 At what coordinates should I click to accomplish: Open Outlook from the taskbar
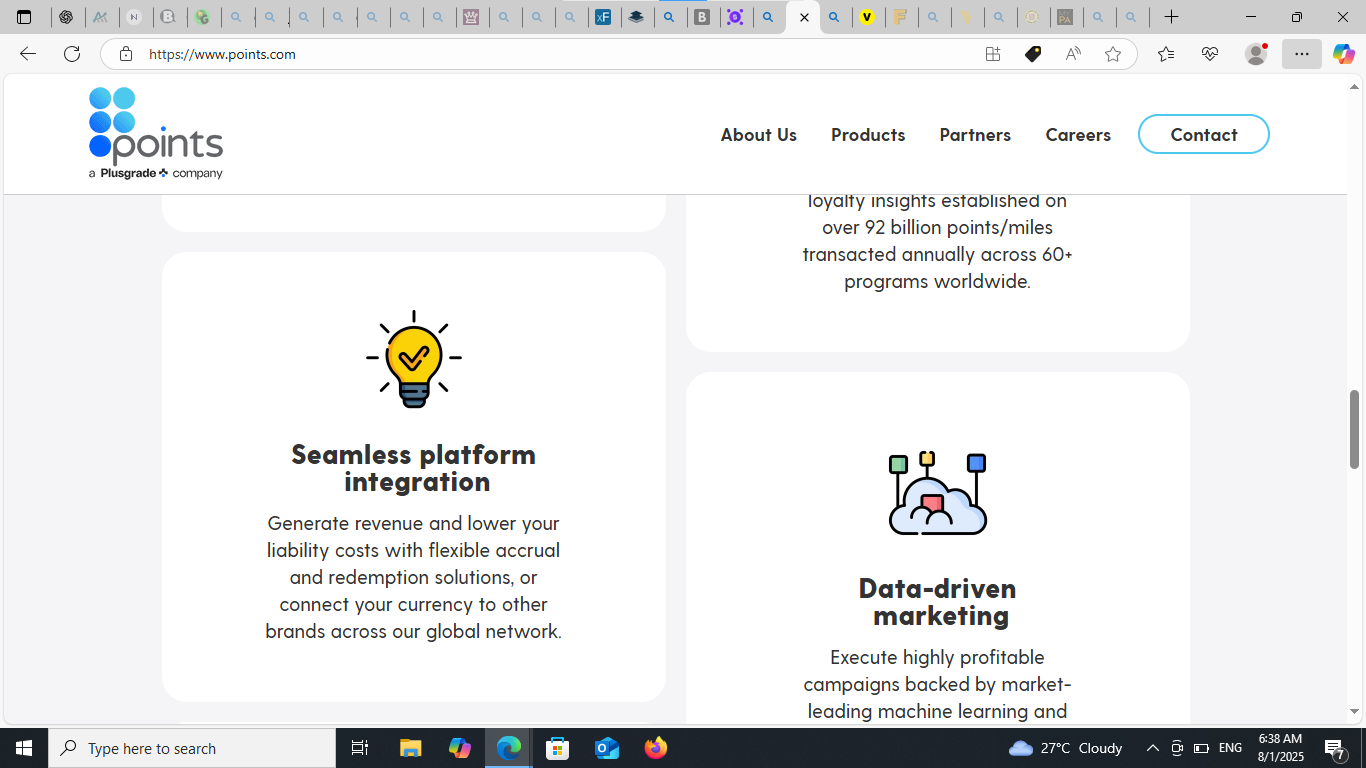(x=607, y=748)
